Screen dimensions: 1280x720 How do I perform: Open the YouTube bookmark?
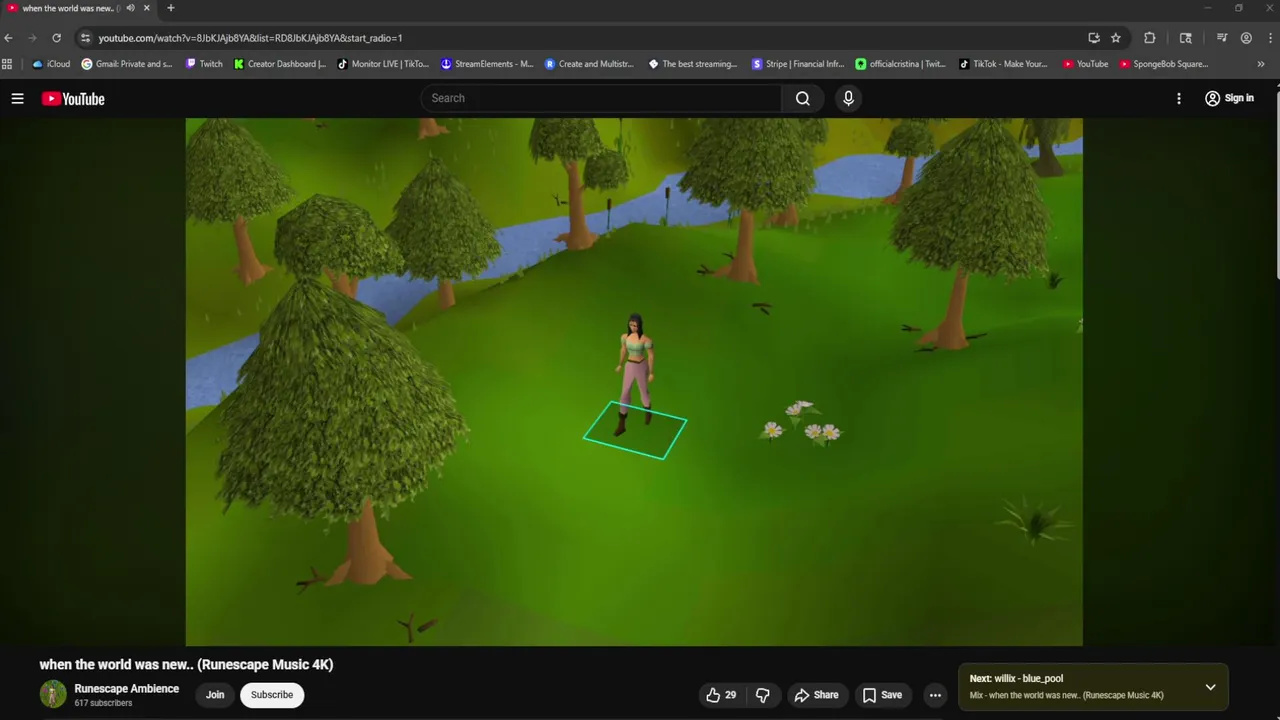click(1085, 64)
